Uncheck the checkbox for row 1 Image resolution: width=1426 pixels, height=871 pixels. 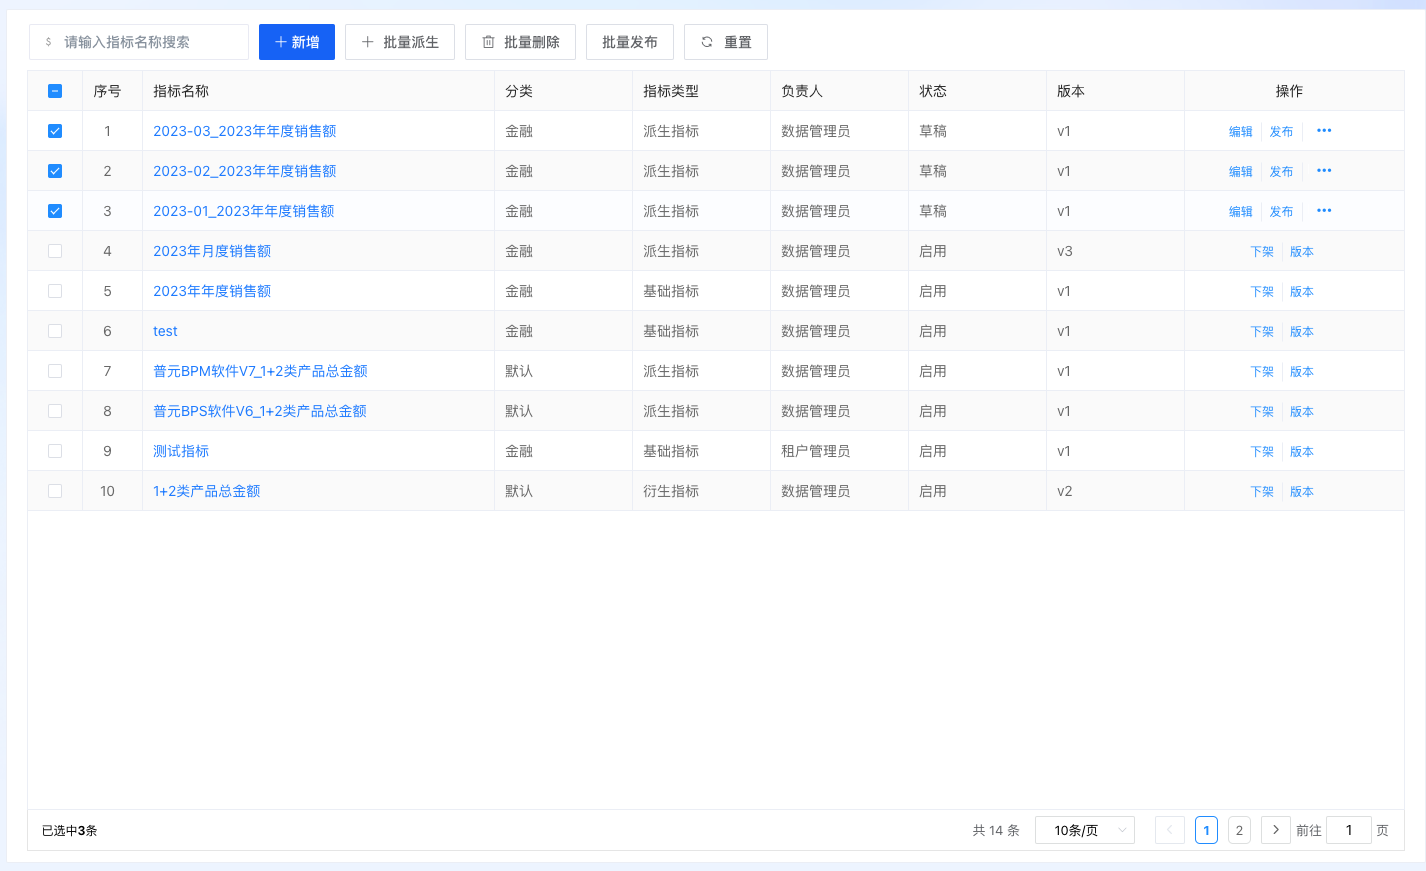(55, 131)
